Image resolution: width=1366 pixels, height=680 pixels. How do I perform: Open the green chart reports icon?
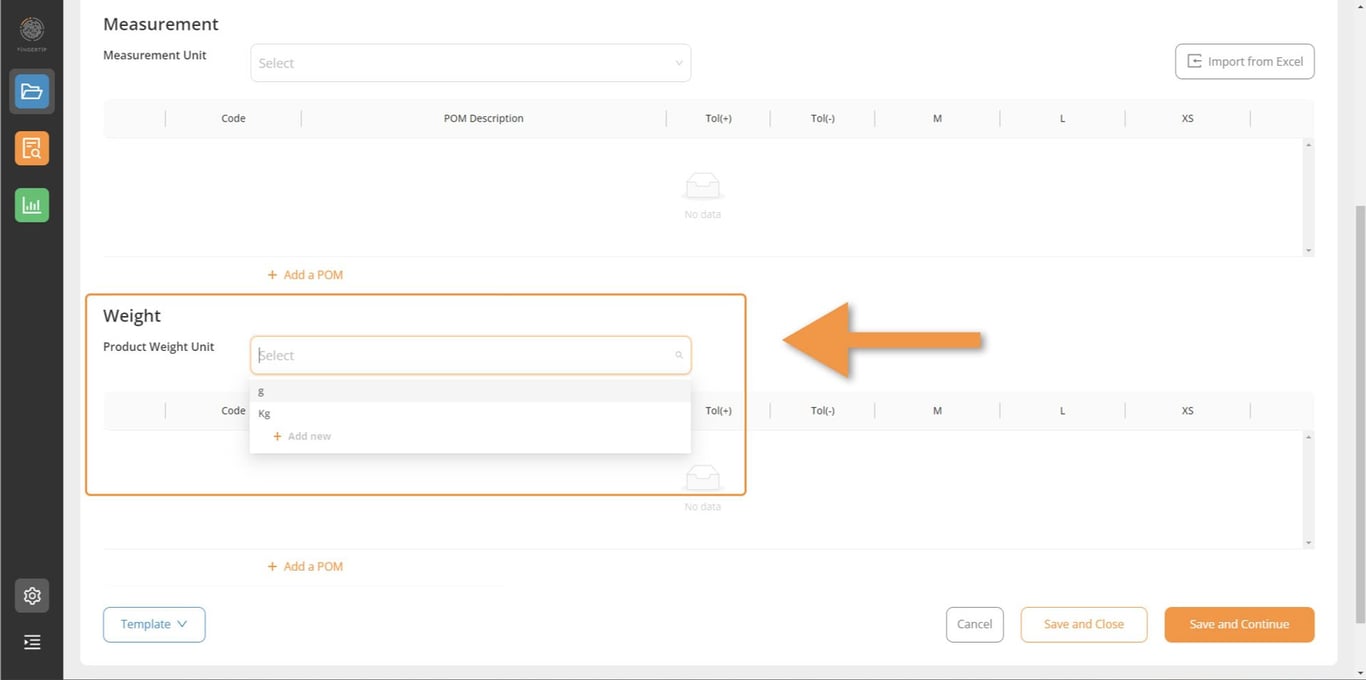[x=32, y=205]
